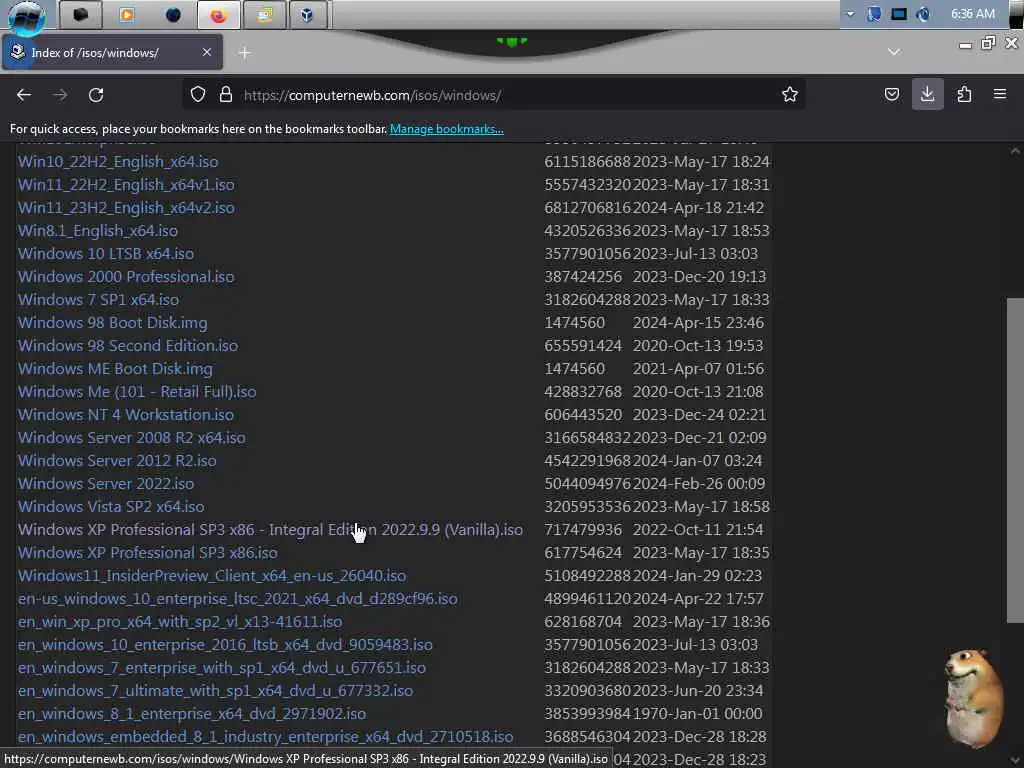Select file size 6115186688 text
The width and height of the screenshot is (1024, 768).
pyautogui.click(x=588, y=161)
